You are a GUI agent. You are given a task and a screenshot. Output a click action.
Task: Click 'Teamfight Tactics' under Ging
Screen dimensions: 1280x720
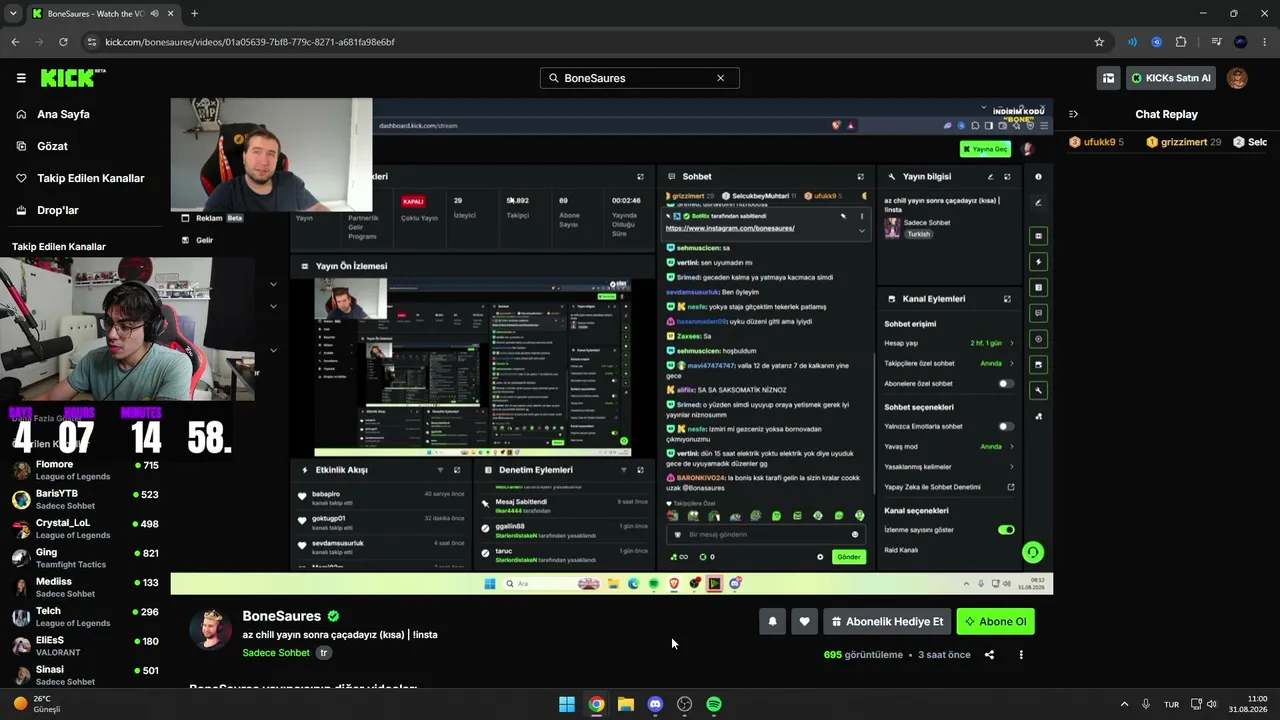71,565
